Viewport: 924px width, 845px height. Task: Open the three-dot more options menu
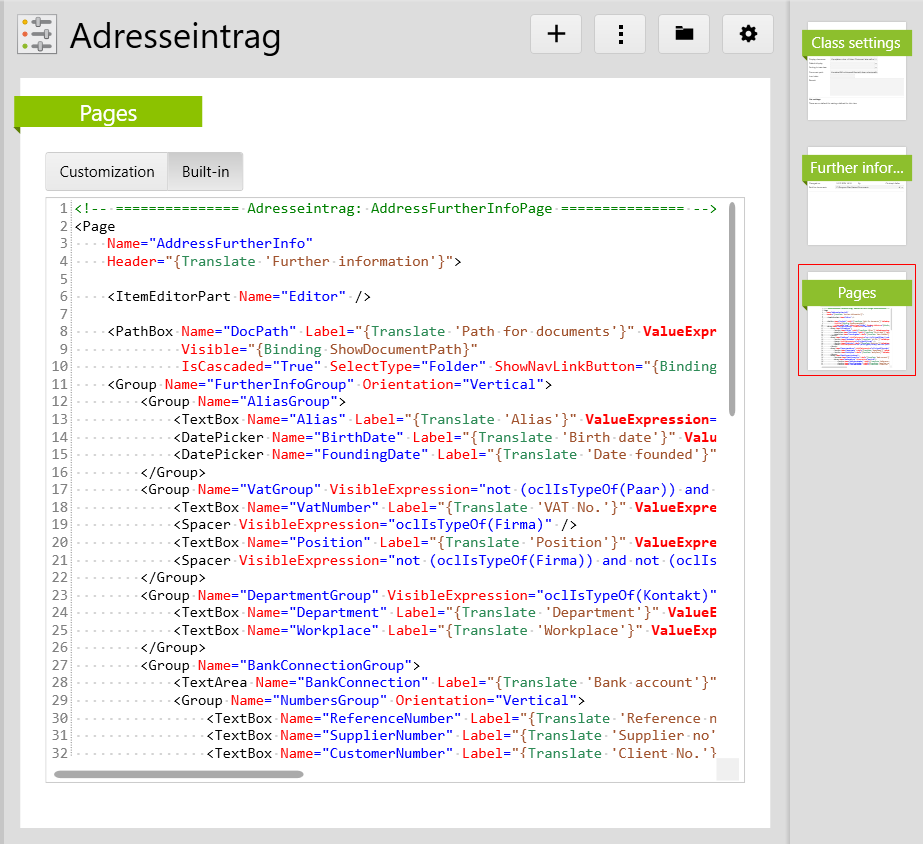point(620,34)
